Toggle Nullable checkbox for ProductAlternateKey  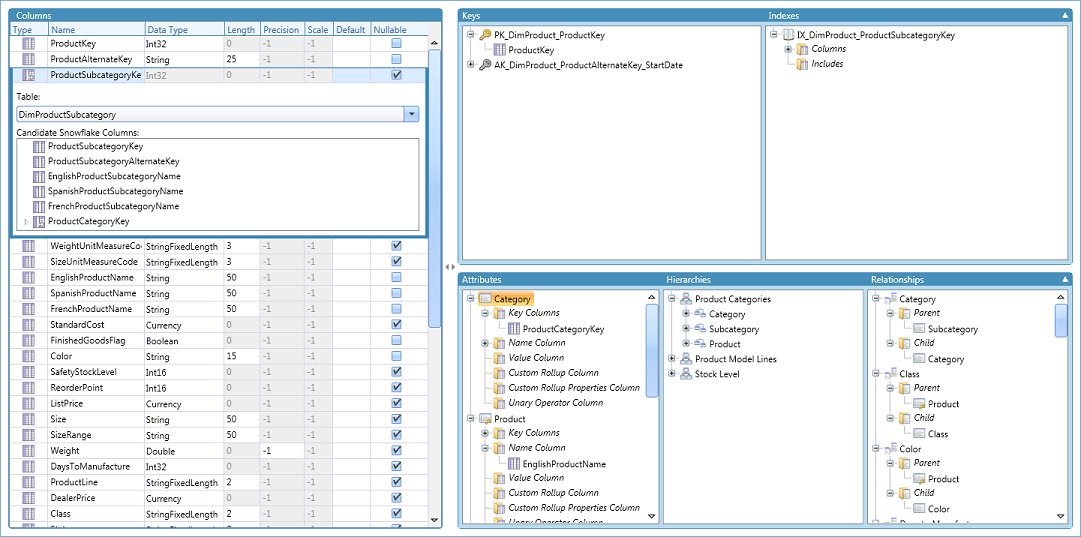point(396,59)
